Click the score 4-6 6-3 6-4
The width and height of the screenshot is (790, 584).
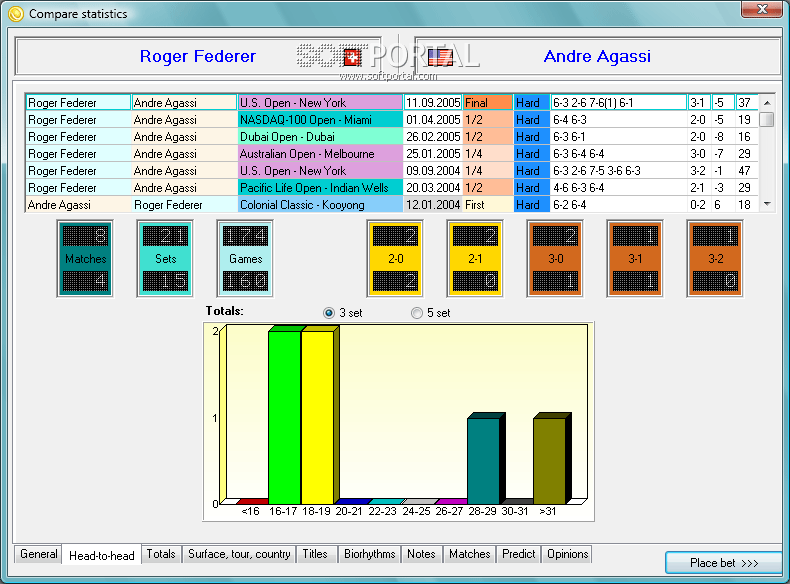(x=619, y=188)
